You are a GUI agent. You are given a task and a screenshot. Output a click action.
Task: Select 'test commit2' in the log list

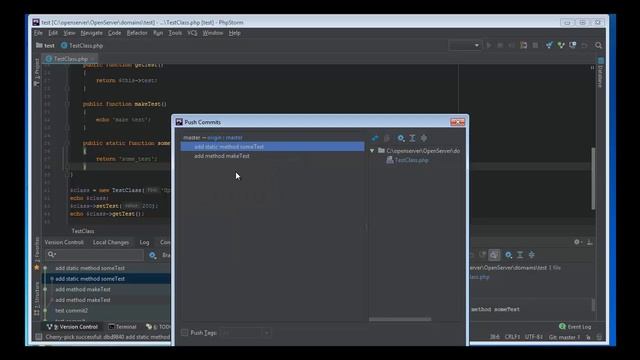tap(107, 311)
